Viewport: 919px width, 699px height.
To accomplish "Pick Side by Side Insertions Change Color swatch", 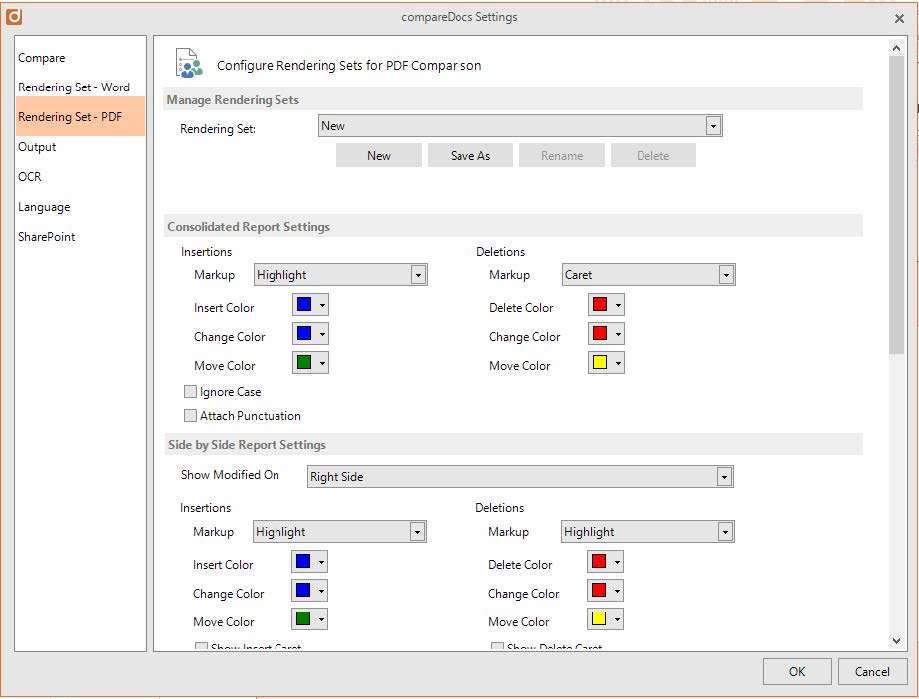I will [309, 591].
